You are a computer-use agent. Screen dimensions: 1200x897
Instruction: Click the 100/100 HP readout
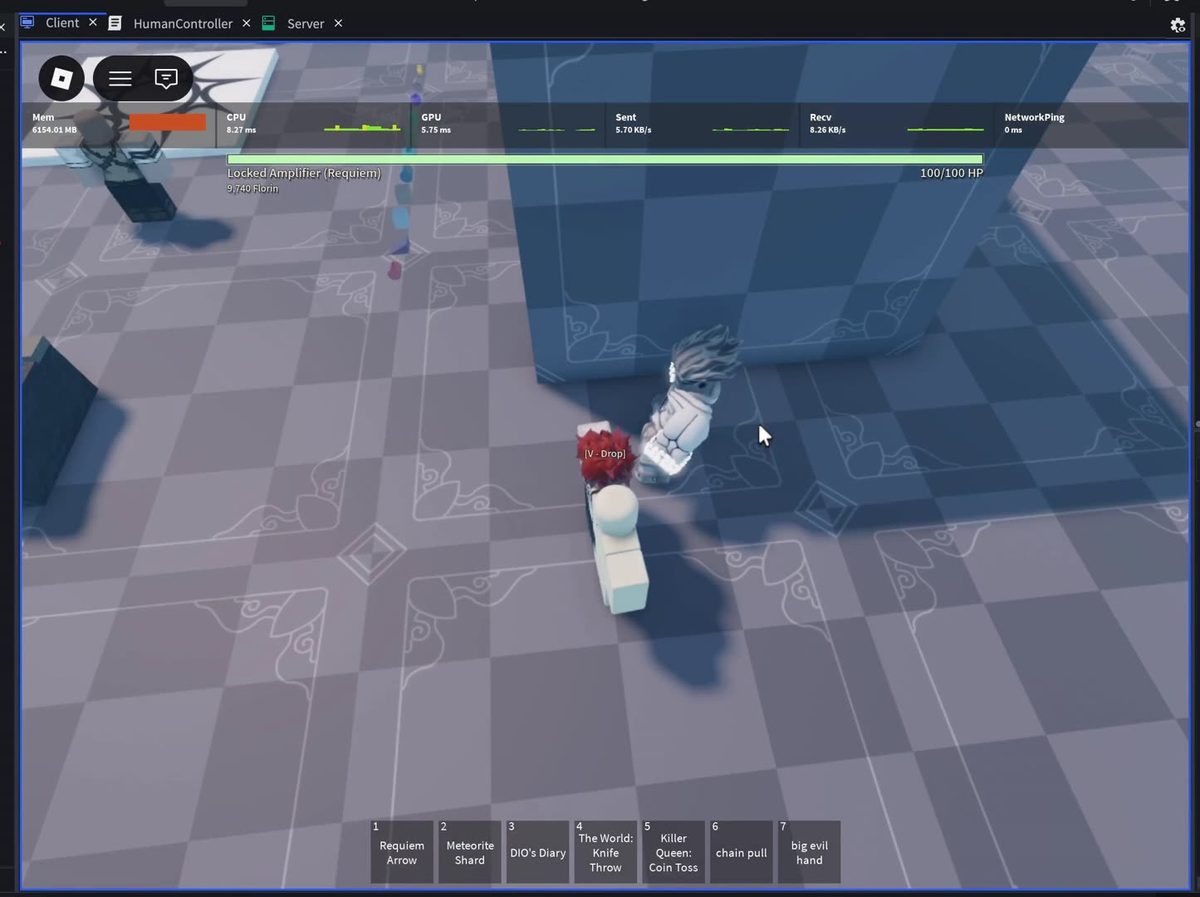[x=952, y=173]
